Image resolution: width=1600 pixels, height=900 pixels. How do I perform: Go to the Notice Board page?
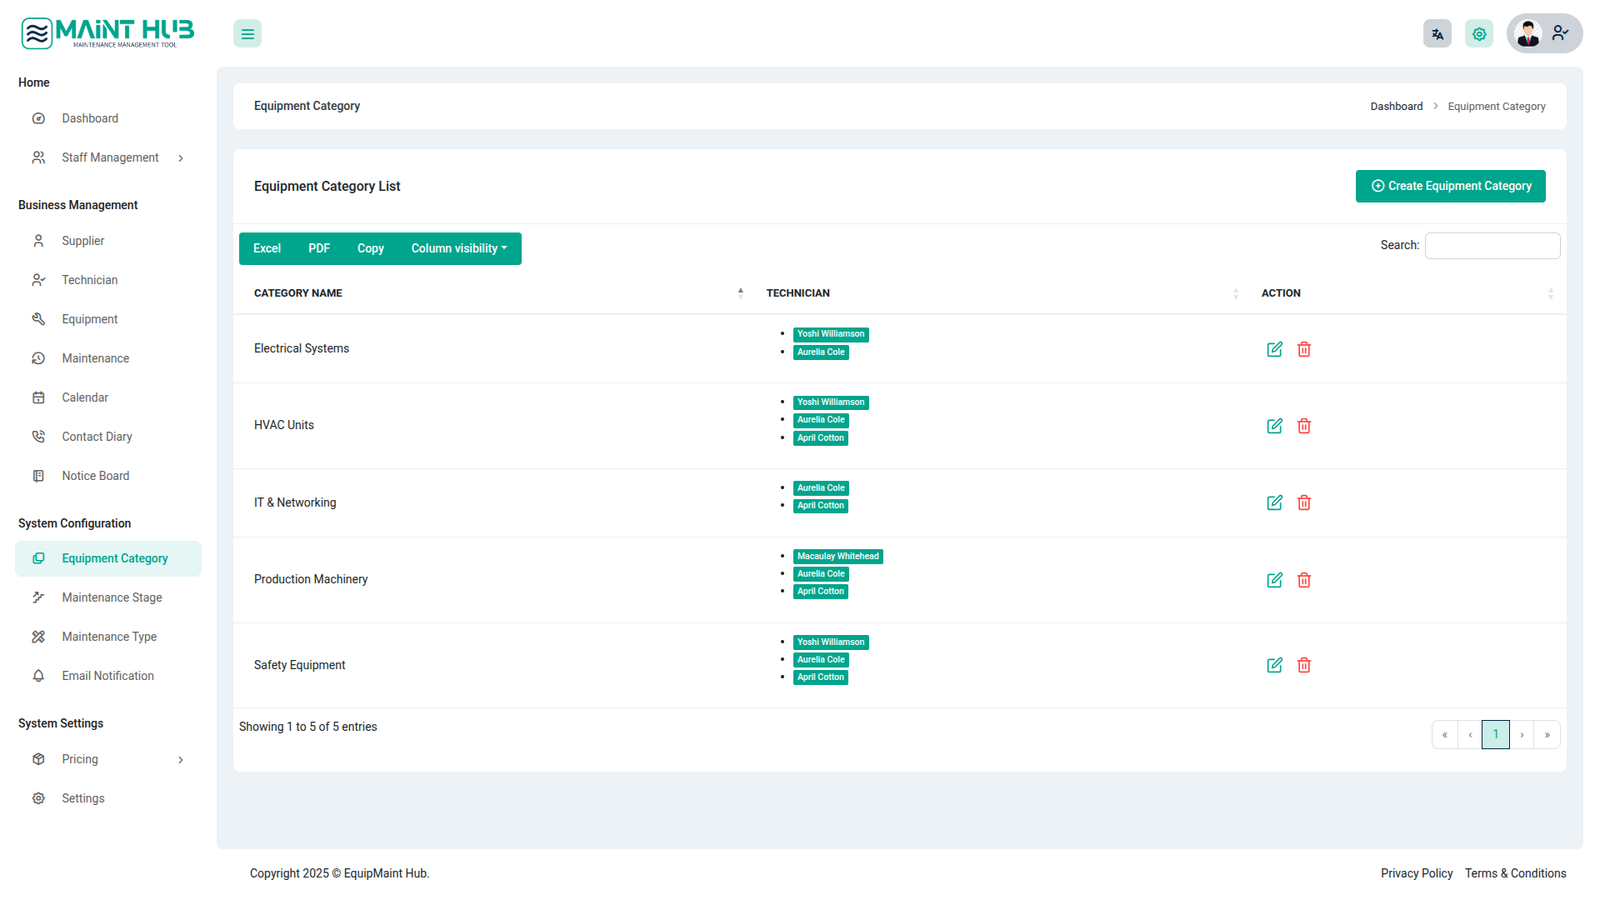click(x=95, y=476)
